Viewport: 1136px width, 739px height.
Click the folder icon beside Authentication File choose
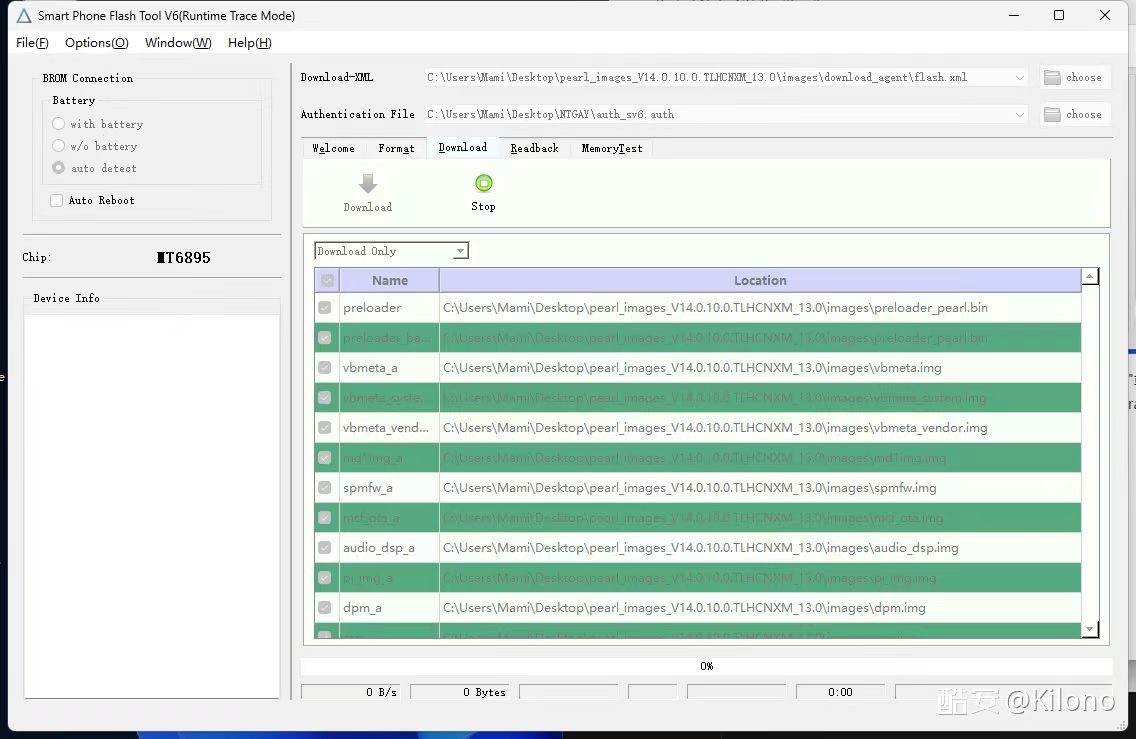click(1052, 115)
